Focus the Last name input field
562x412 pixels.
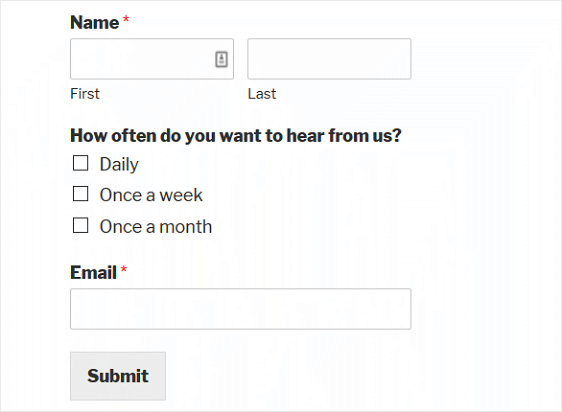[x=329, y=59]
